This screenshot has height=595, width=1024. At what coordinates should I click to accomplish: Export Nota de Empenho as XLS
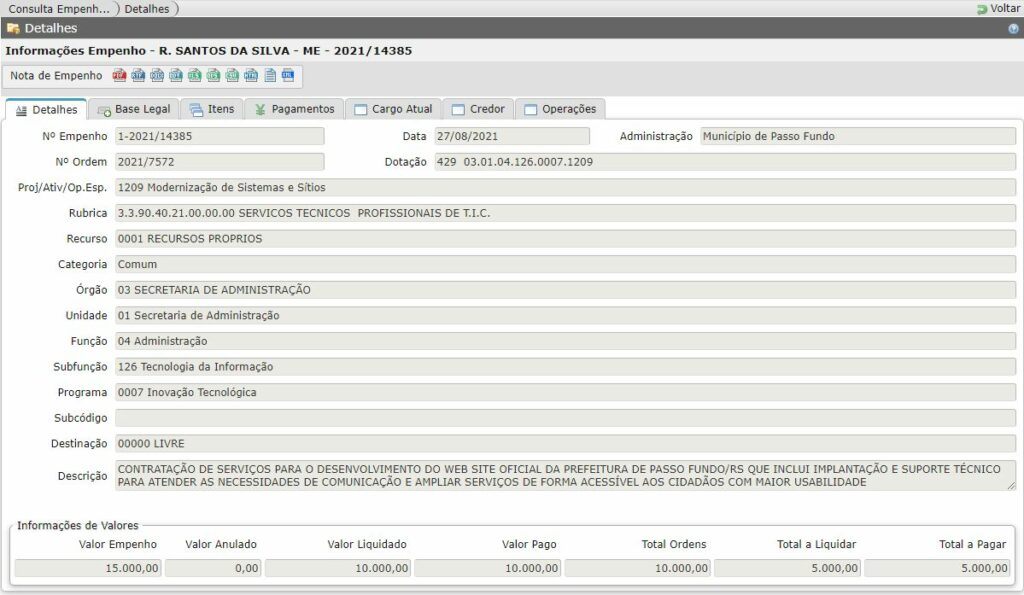(195, 75)
